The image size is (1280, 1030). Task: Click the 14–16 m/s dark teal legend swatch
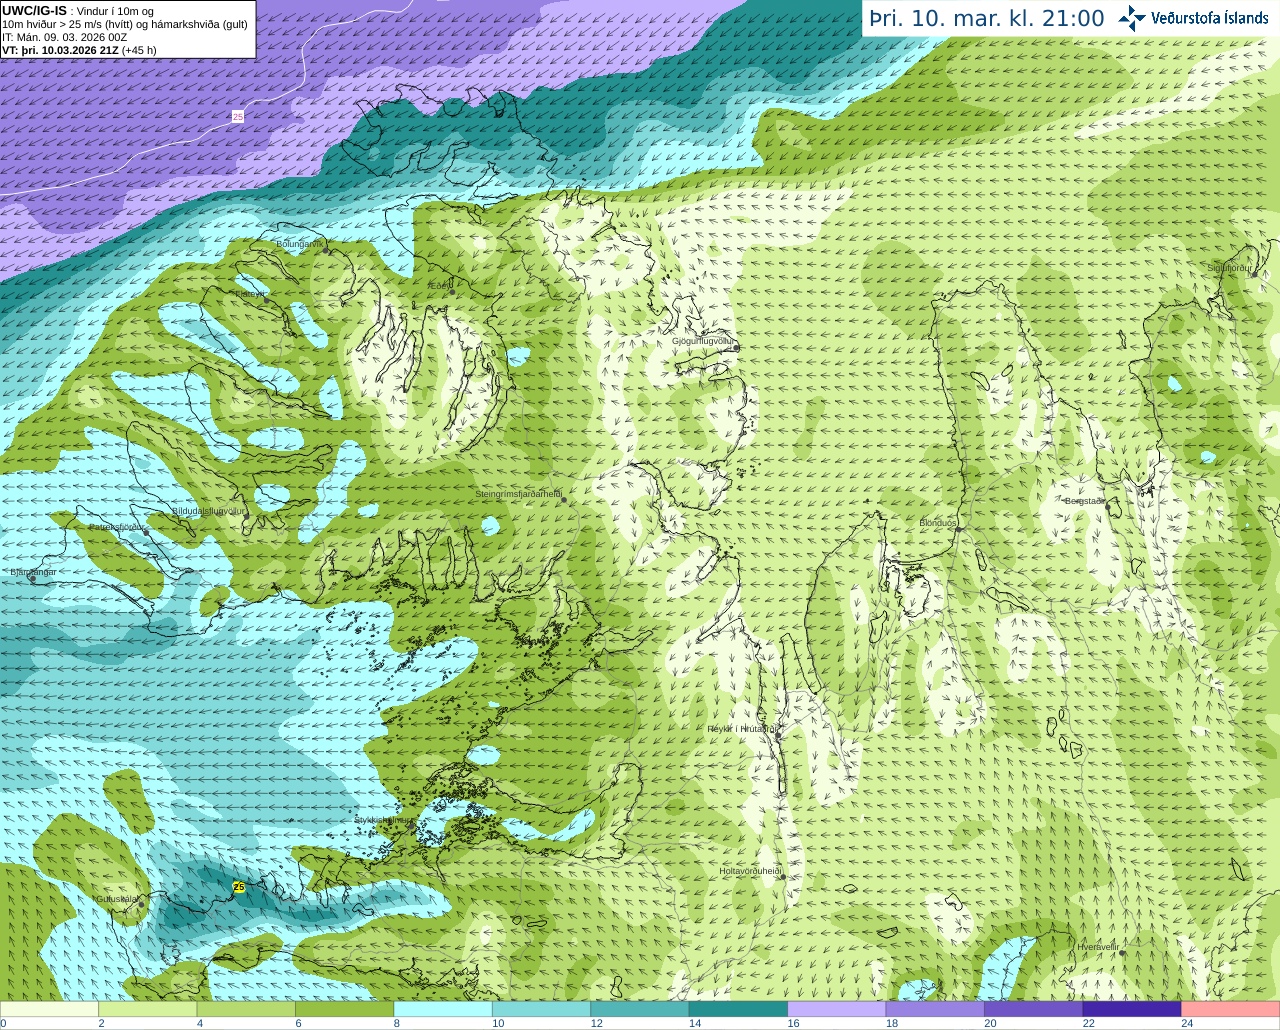click(738, 1009)
